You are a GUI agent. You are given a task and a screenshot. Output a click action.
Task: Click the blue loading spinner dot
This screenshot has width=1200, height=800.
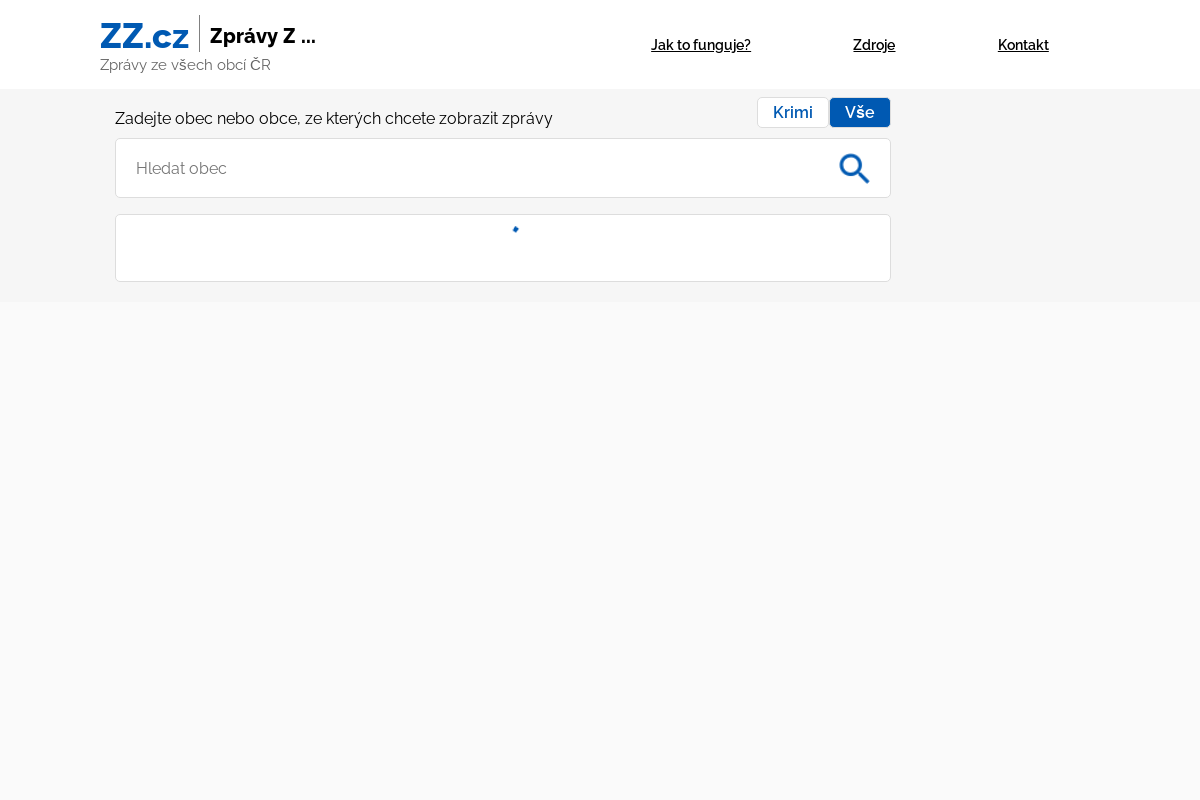(516, 230)
